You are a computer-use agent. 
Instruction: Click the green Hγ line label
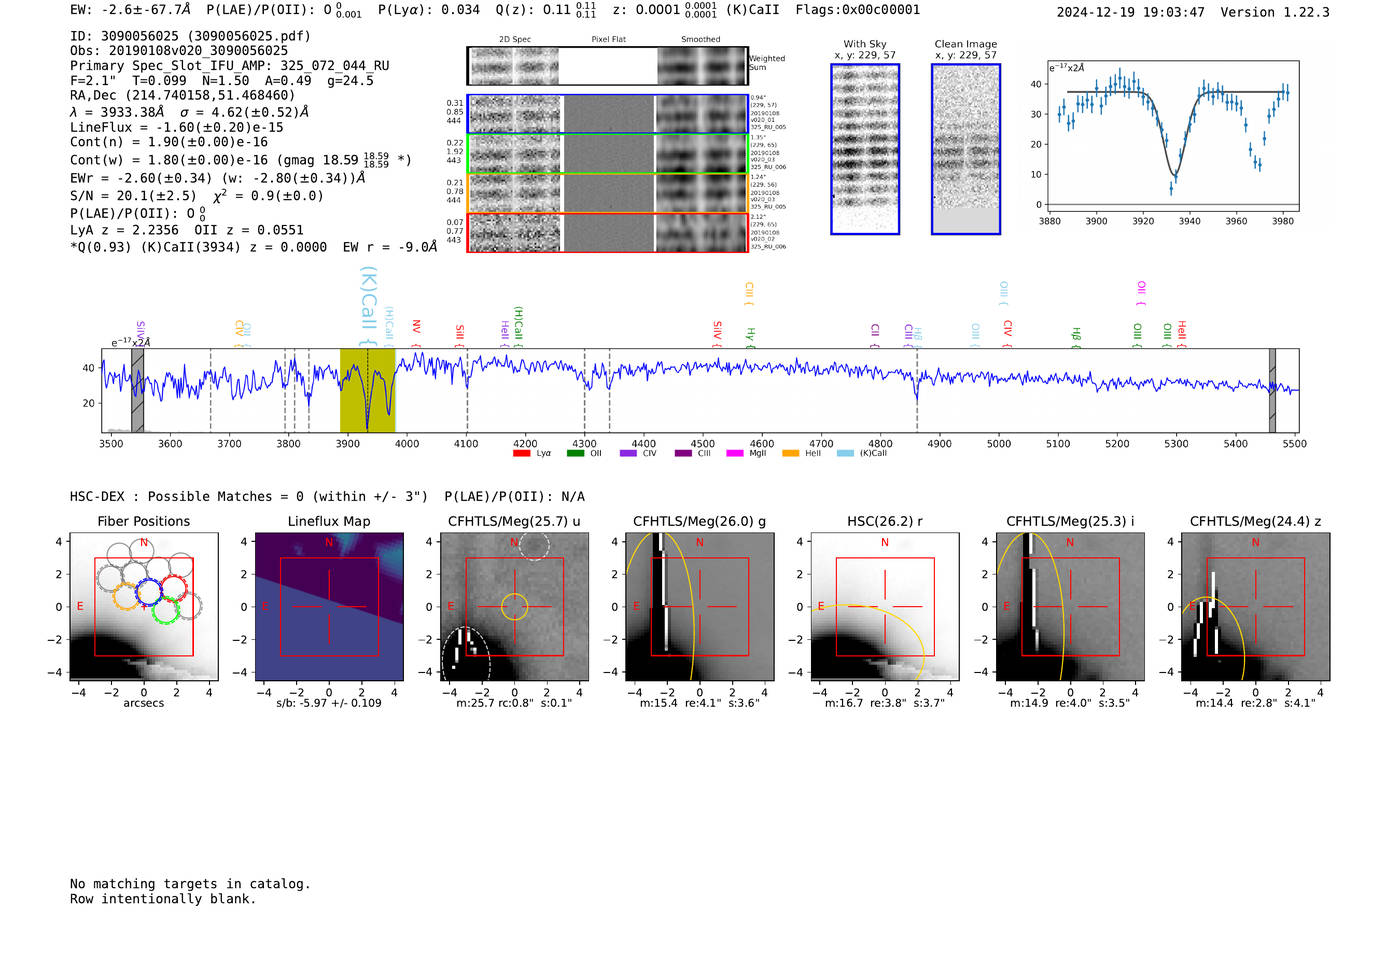click(x=750, y=337)
